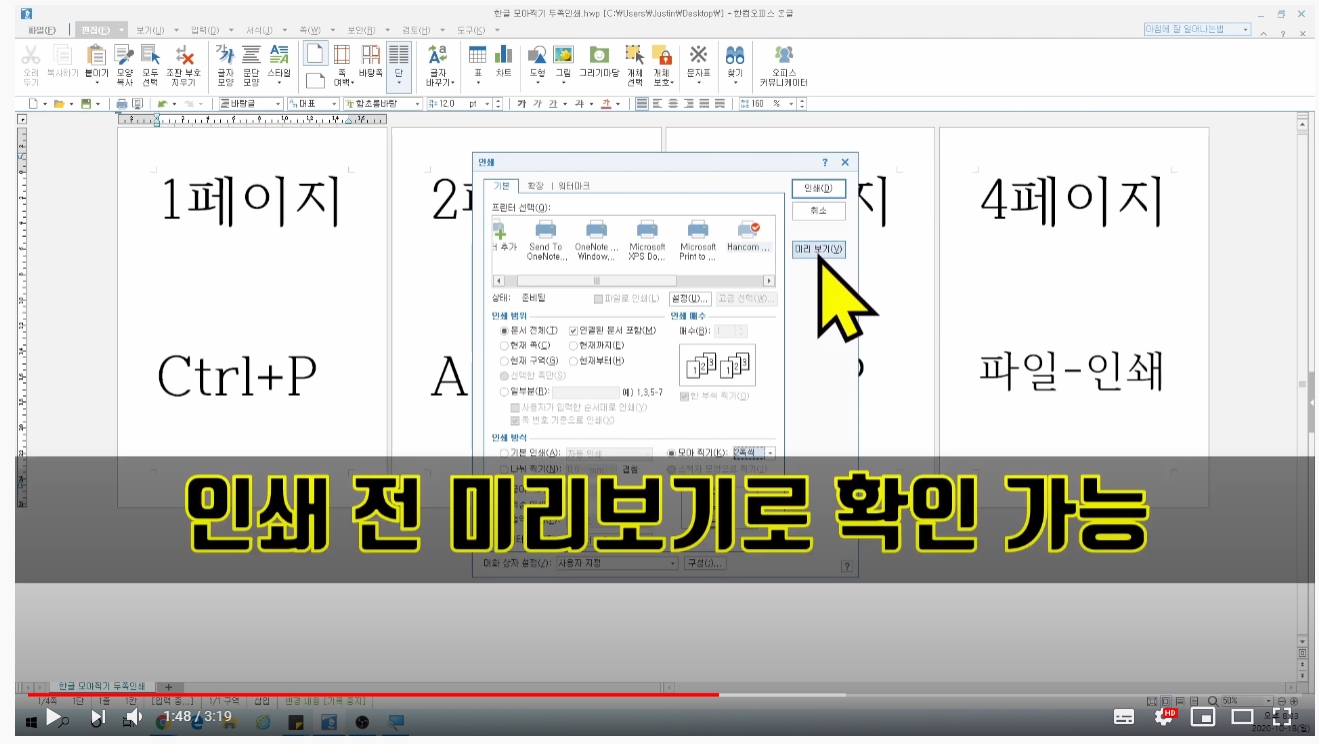Open the 파일 (File) menu
Viewport: 1319px width, 744px height.
point(42,30)
